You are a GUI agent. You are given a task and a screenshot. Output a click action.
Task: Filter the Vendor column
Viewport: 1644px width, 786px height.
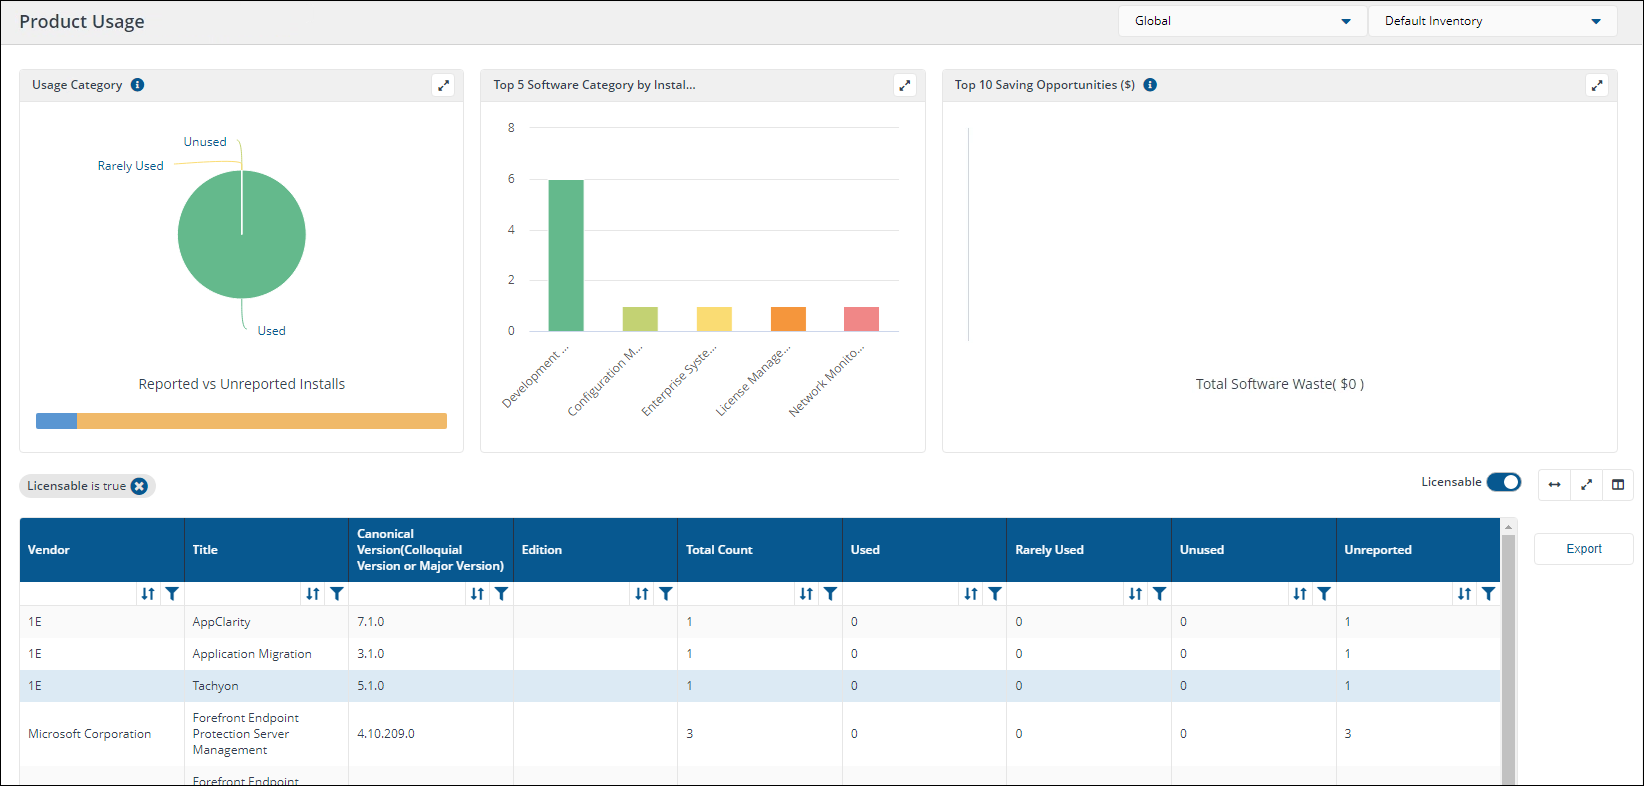click(x=172, y=594)
